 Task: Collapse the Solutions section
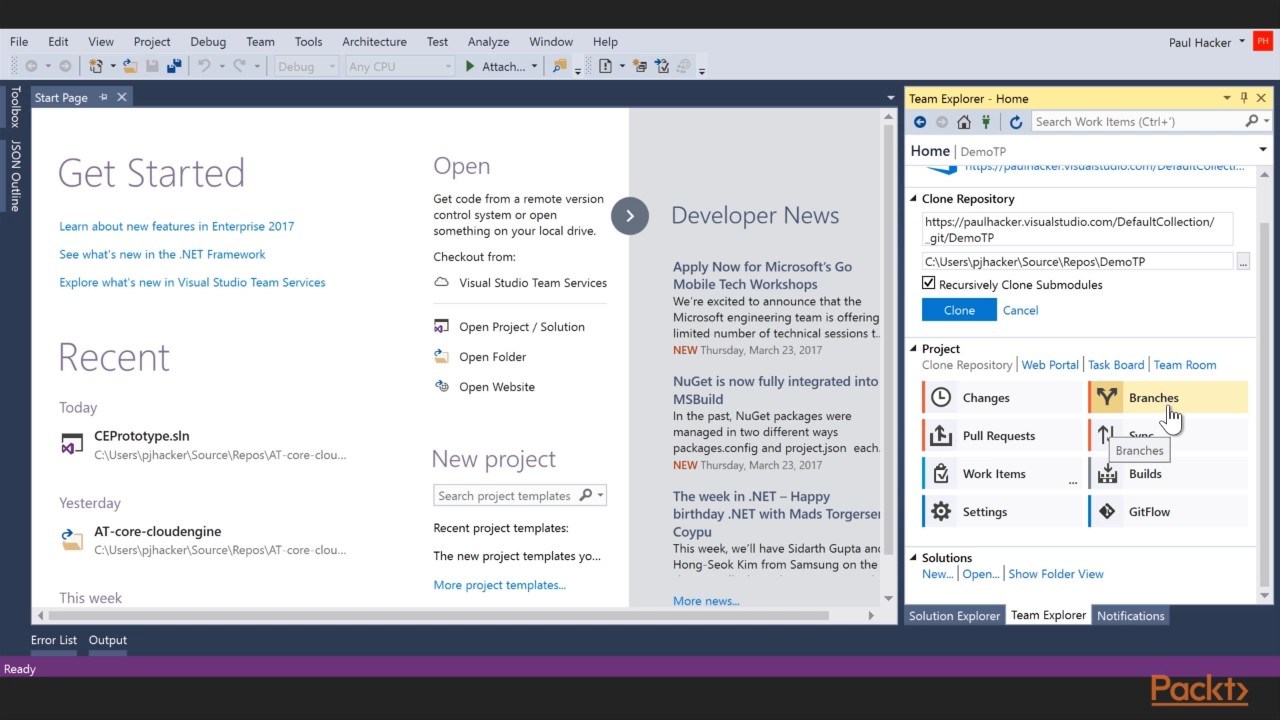click(x=913, y=558)
